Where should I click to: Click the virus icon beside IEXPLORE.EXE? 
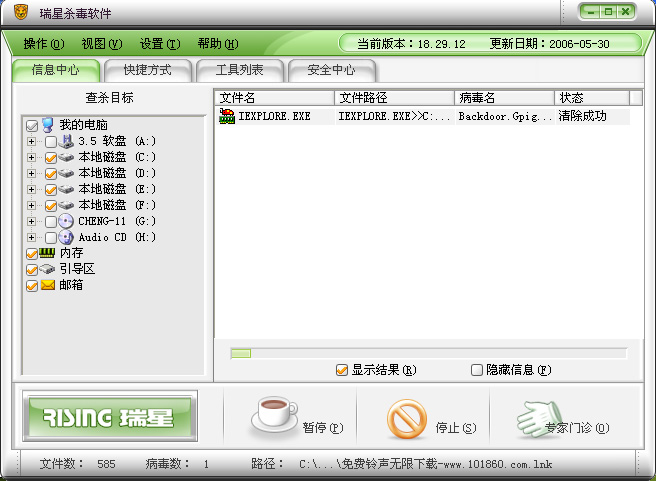point(227,116)
